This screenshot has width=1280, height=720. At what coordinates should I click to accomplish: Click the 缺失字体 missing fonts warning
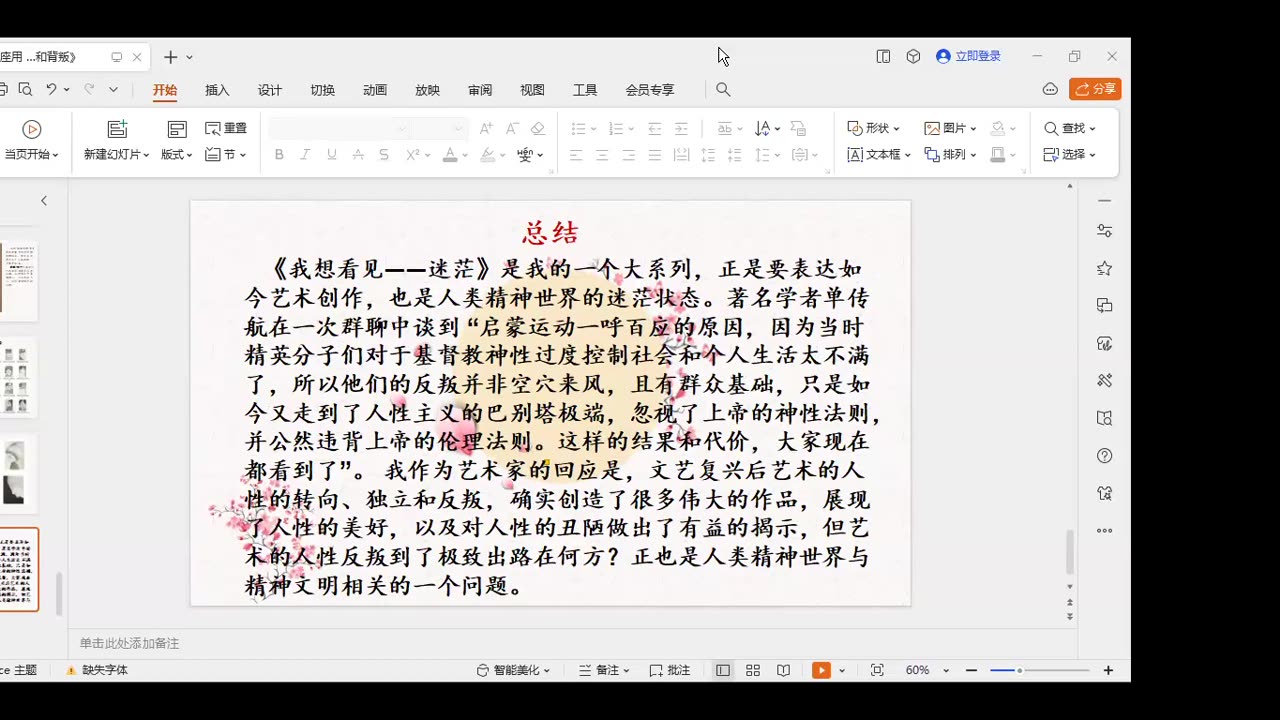coord(97,670)
